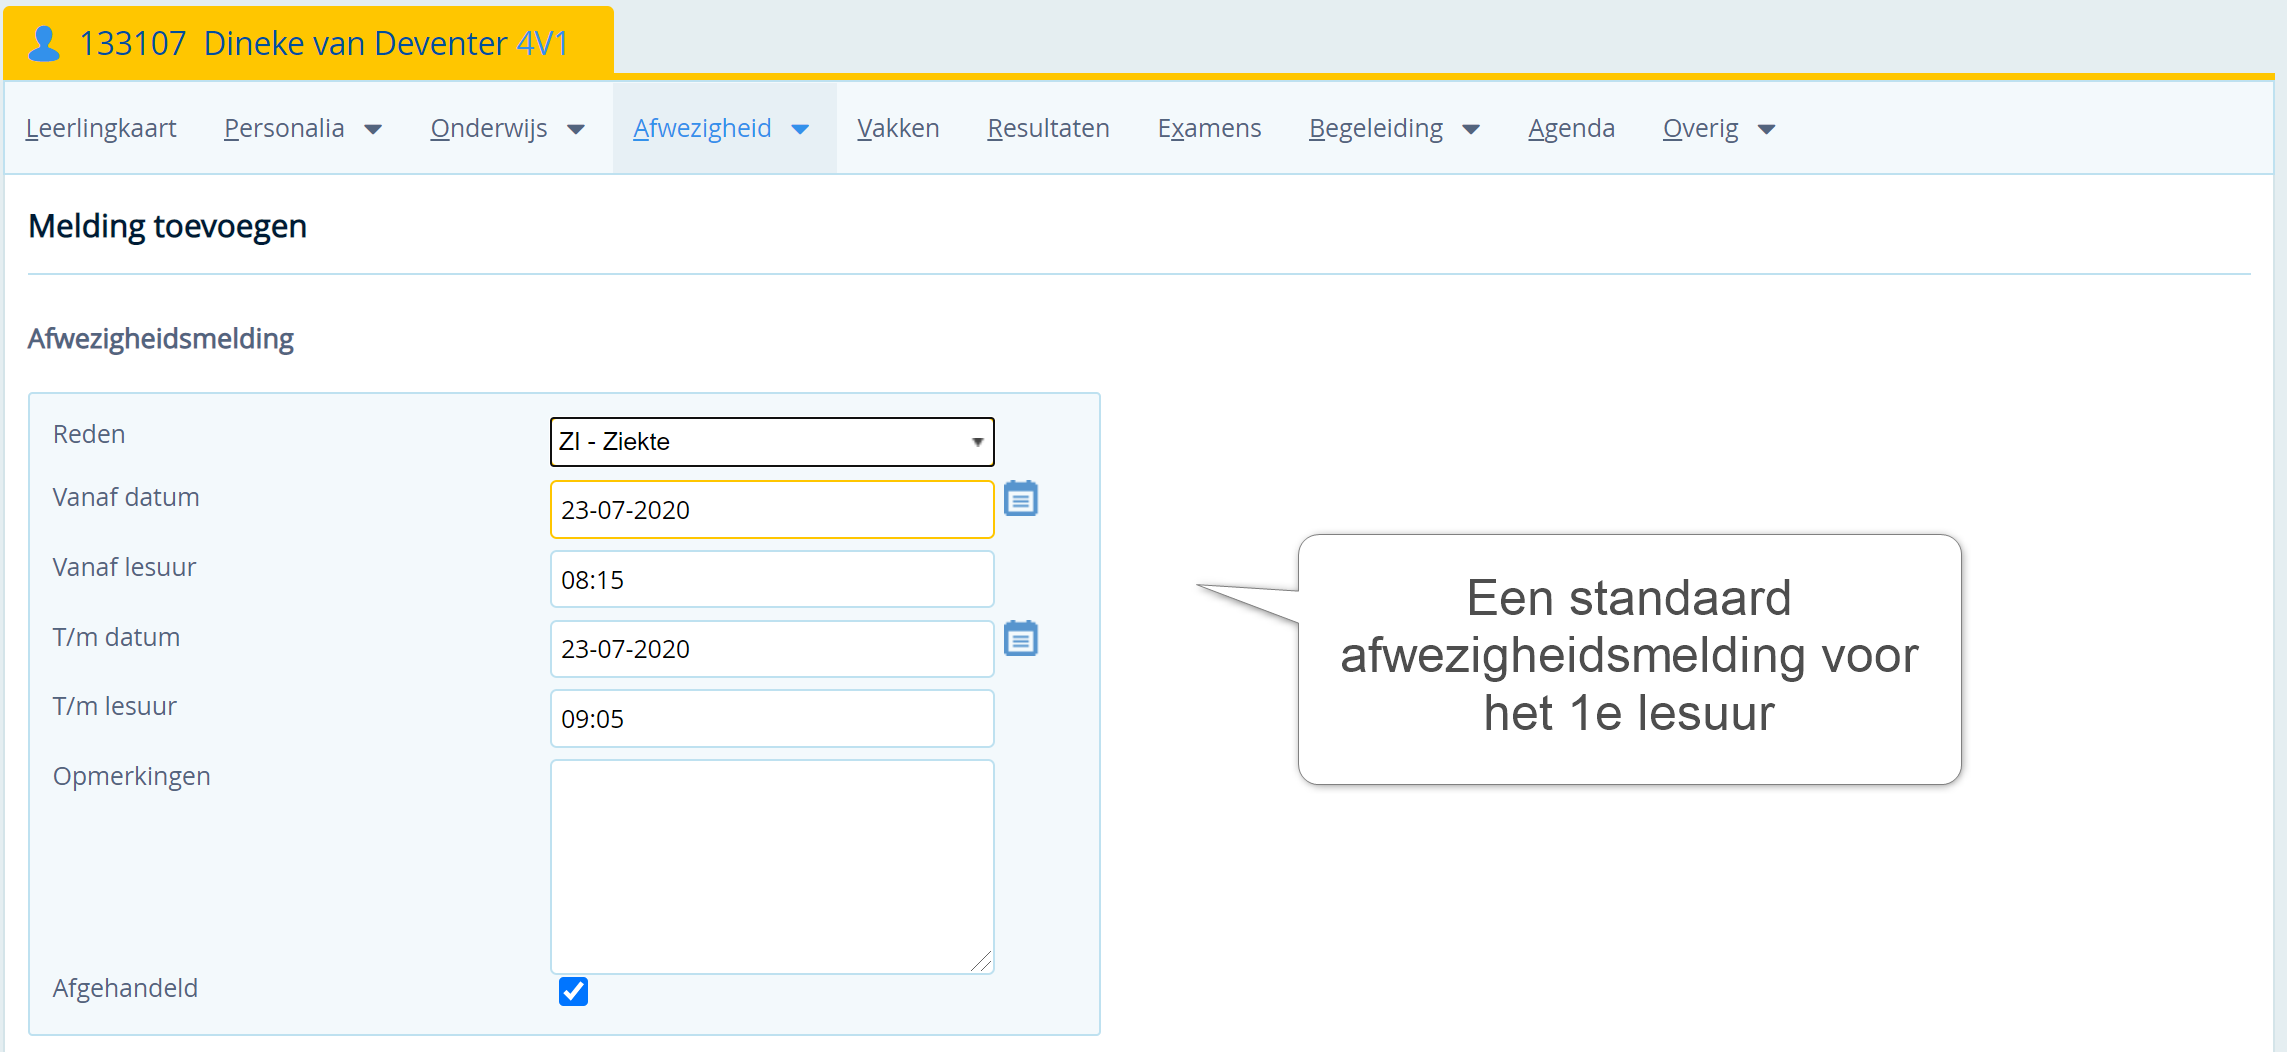Expand the Overig menu arrow
The image size is (2287, 1052).
pyautogui.click(x=1766, y=129)
